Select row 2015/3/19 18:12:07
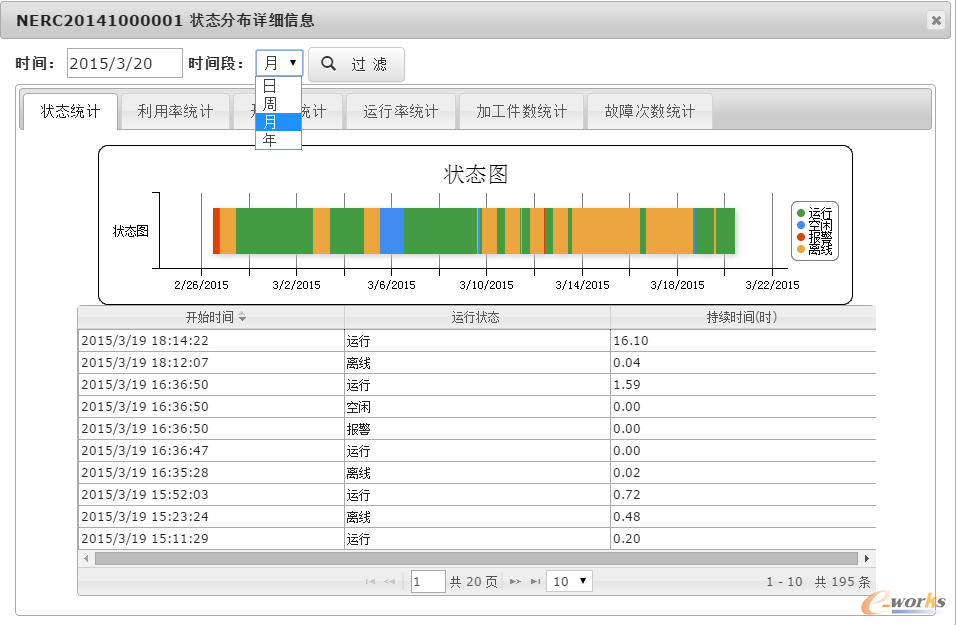The width and height of the screenshot is (956, 625). (477, 363)
